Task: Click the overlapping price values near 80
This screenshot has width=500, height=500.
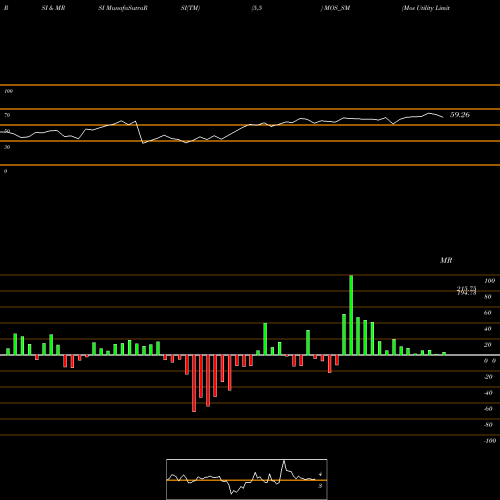Action: click(x=466, y=291)
